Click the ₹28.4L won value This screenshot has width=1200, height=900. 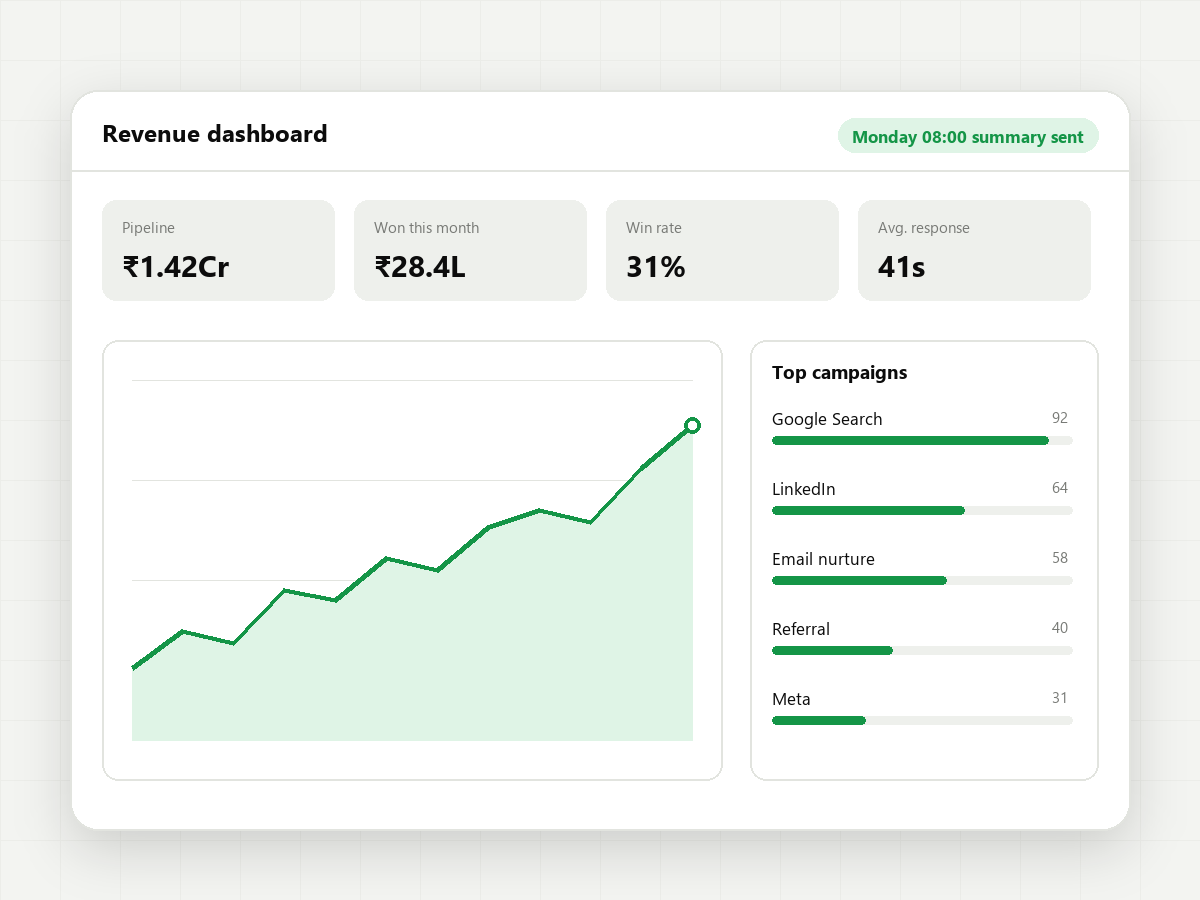(420, 267)
